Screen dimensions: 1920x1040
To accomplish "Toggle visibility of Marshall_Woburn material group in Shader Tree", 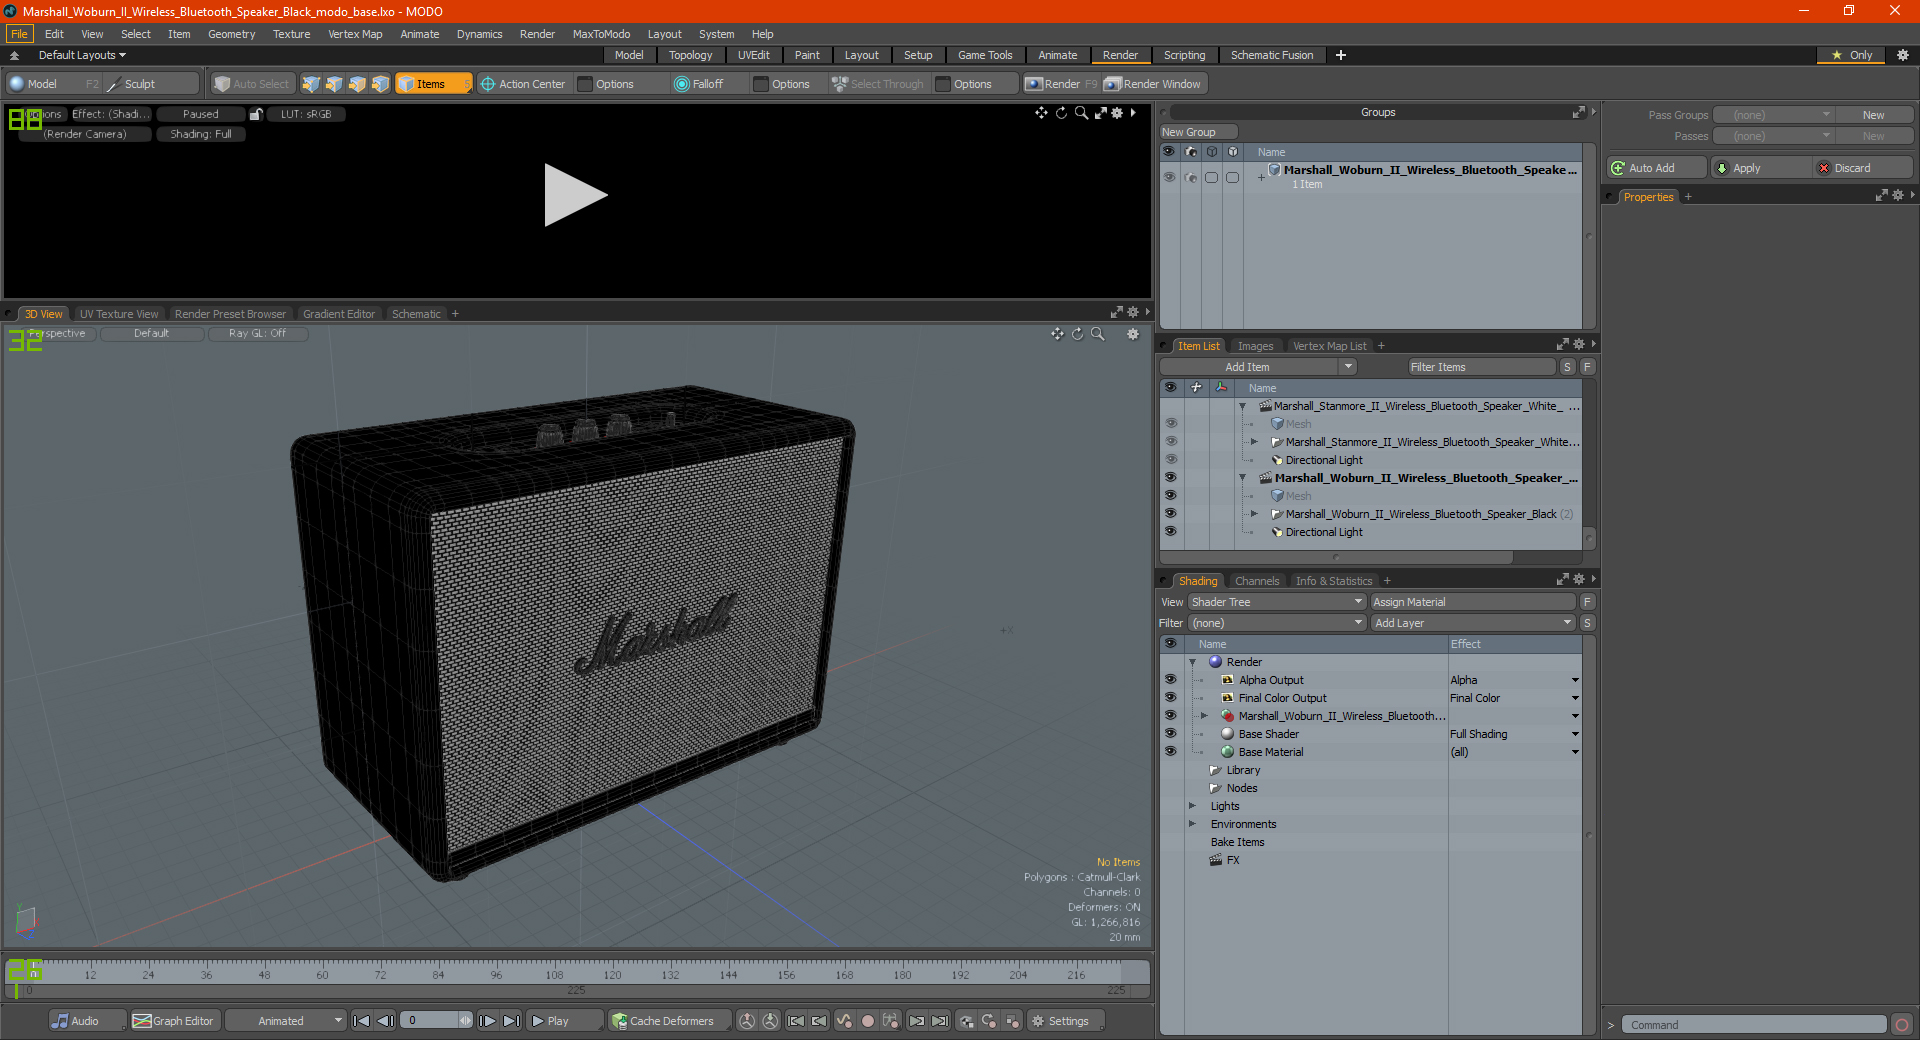I will [1170, 716].
